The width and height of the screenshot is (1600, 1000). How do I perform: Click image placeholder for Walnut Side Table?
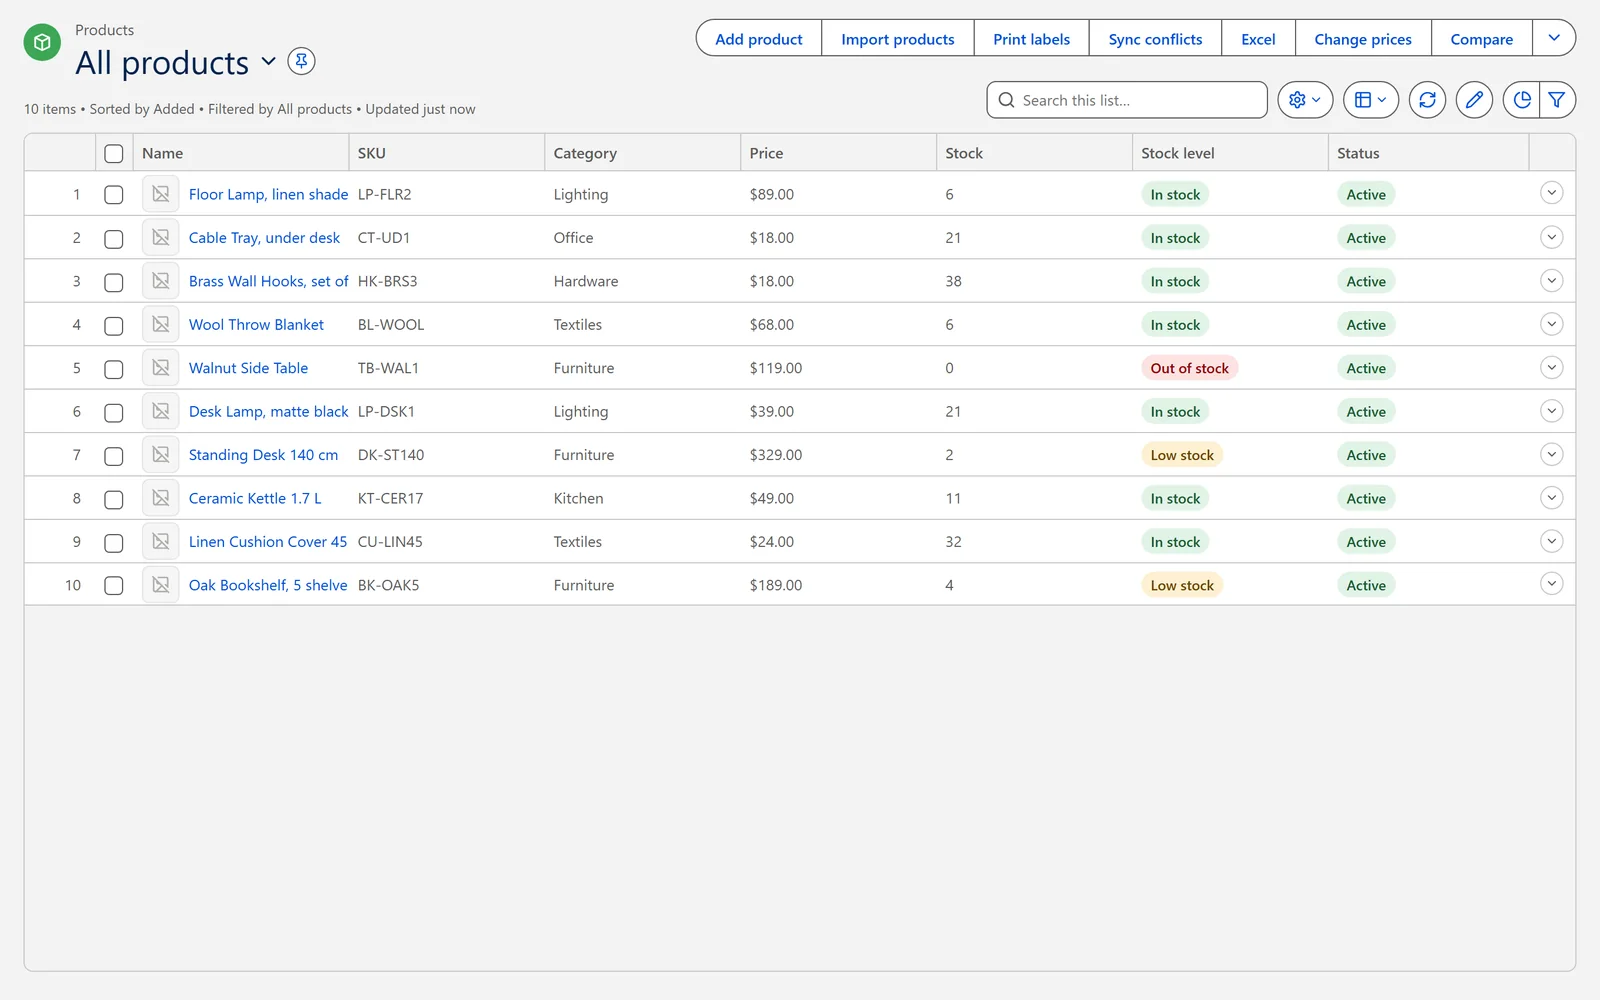pos(161,368)
